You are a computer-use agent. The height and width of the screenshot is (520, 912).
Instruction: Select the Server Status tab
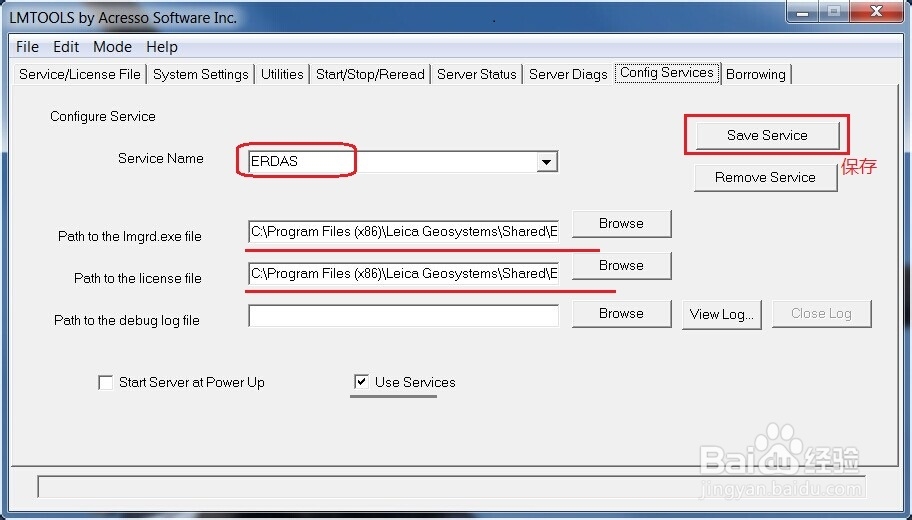point(476,74)
